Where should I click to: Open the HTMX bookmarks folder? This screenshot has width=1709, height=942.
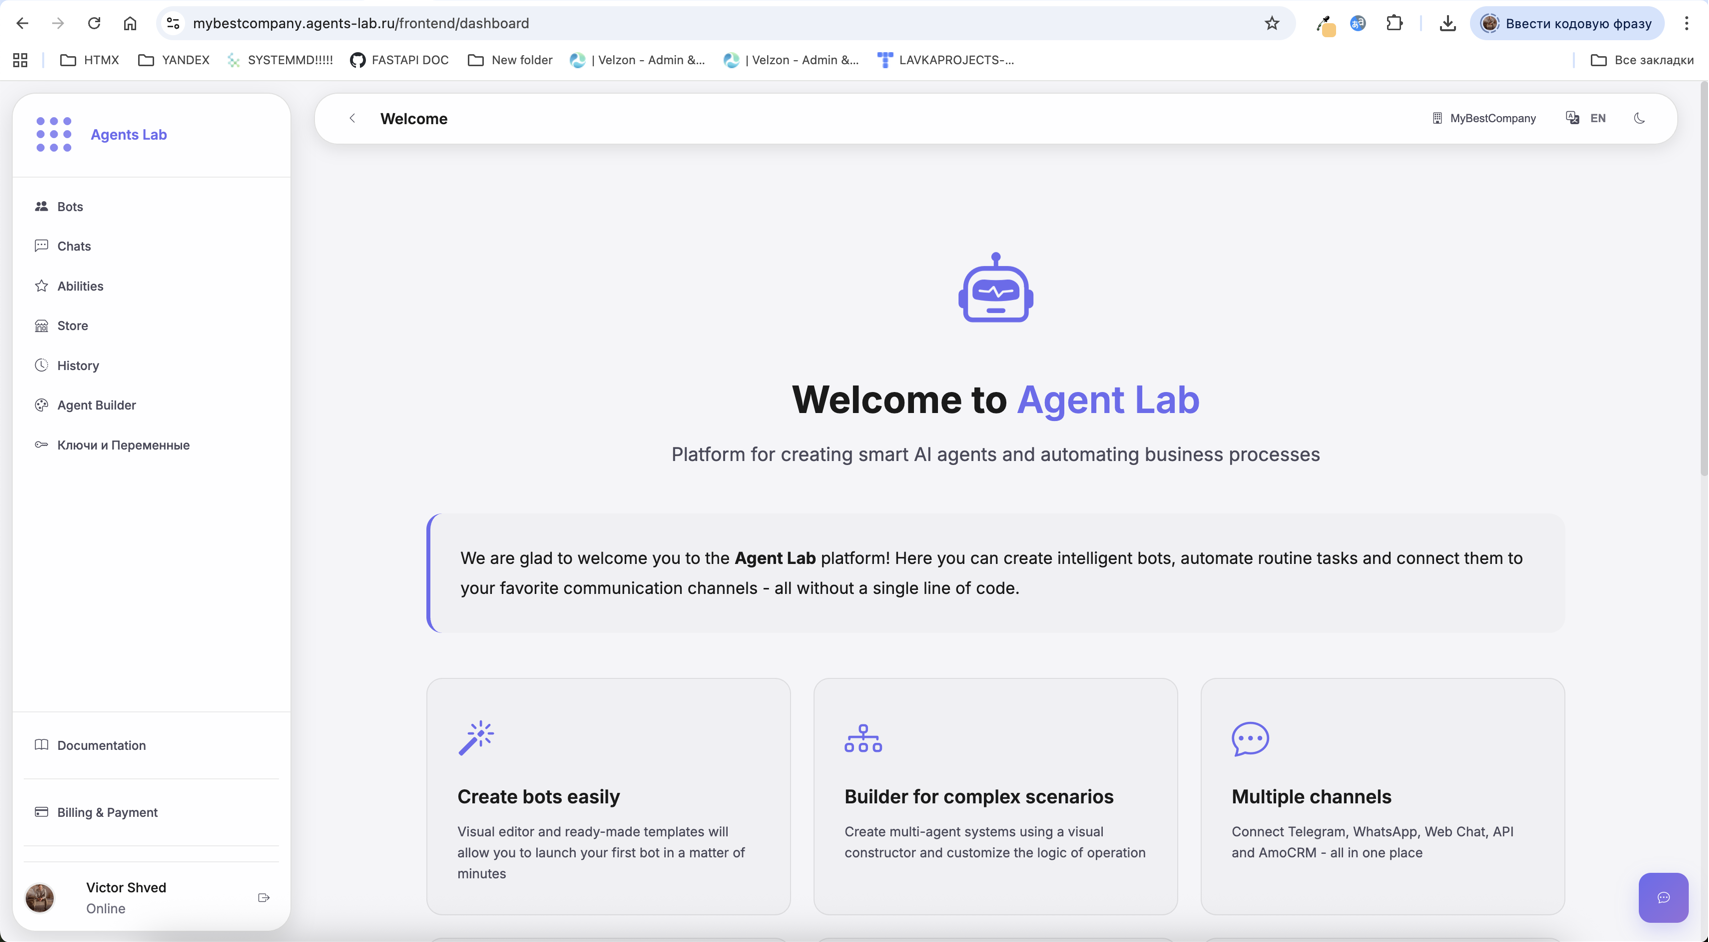pyautogui.click(x=88, y=60)
